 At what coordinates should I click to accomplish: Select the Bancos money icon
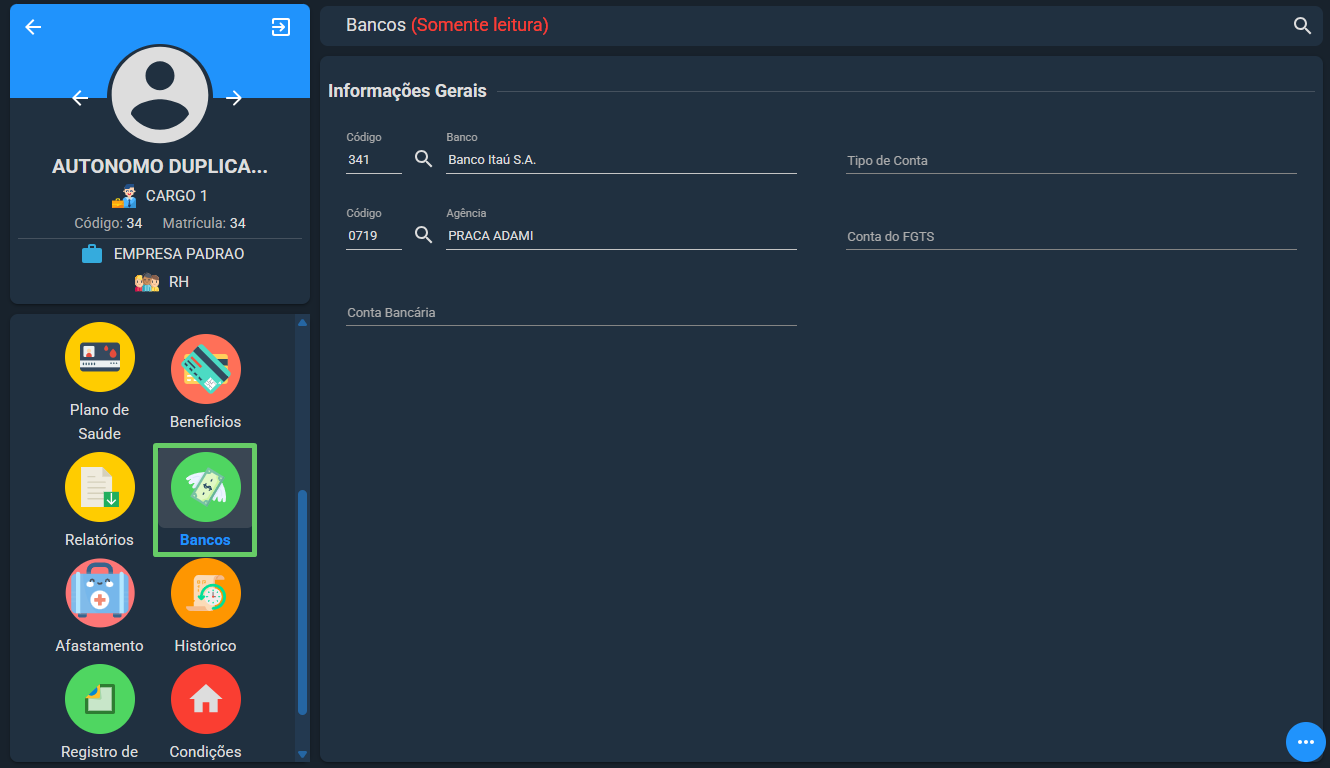pos(206,487)
